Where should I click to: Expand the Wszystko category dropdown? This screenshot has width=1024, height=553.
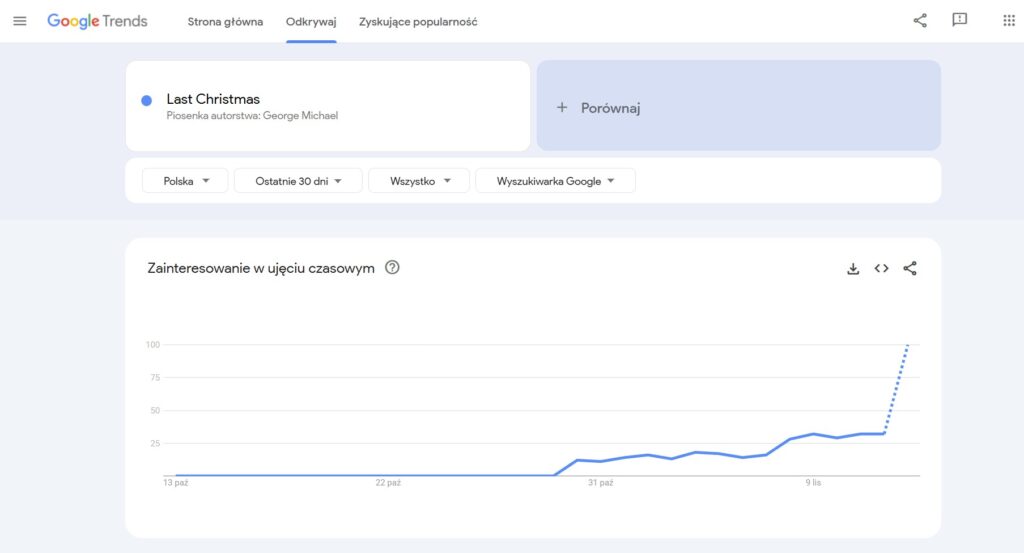[418, 181]
